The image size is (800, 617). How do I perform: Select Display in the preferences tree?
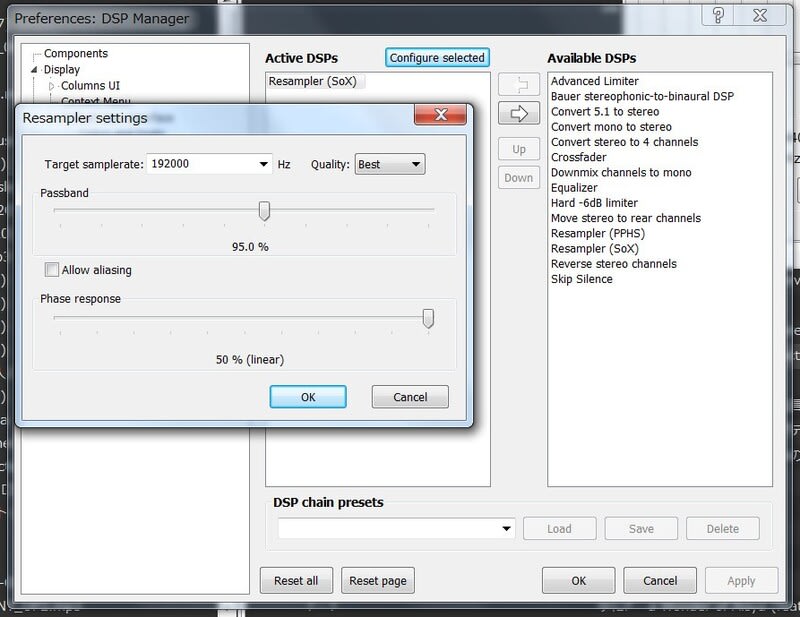pyautogui.click(x=62, y=69)
